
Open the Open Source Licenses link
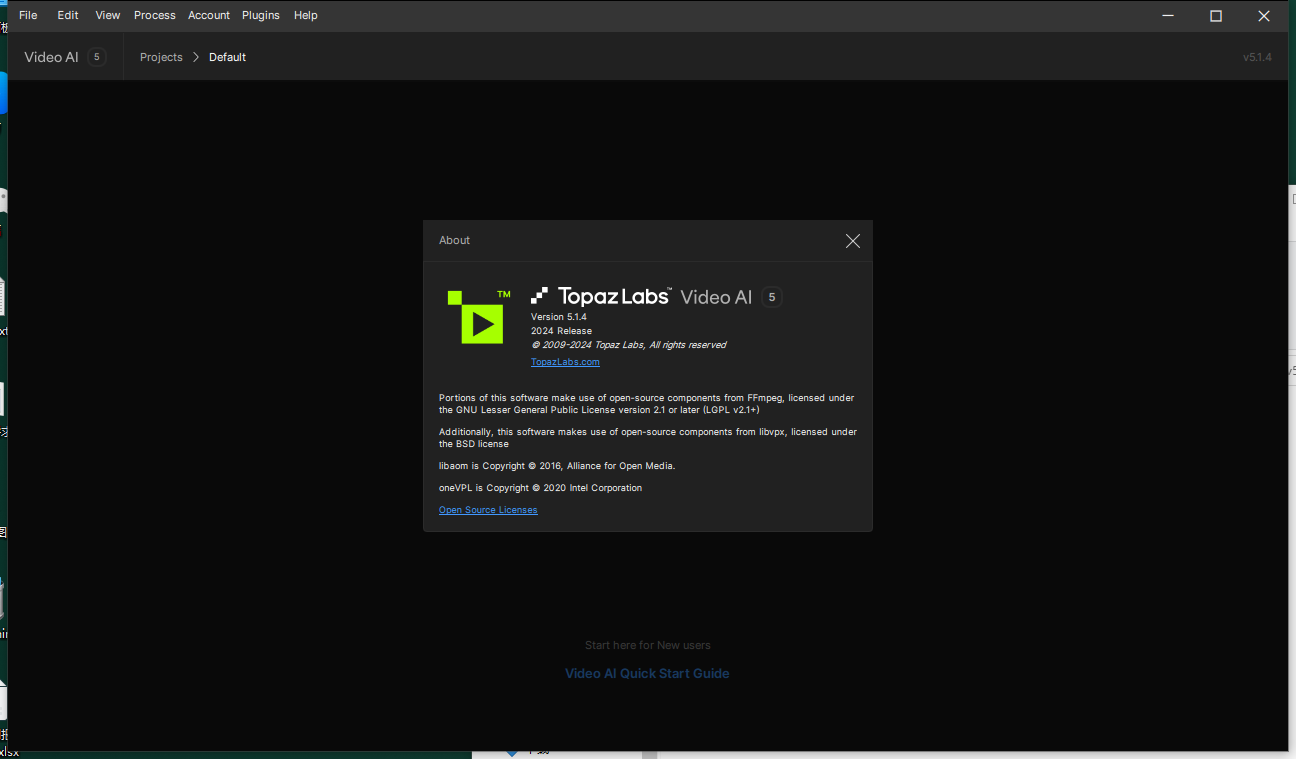click(x=488, y=510)
